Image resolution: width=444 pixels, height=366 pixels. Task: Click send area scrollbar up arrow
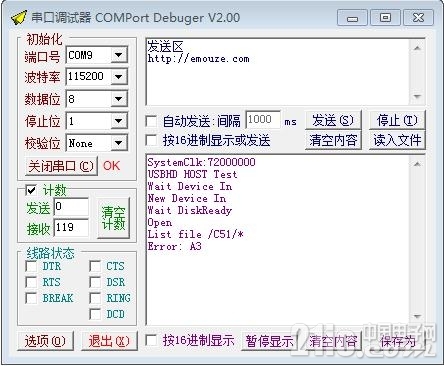coord(417,48)
